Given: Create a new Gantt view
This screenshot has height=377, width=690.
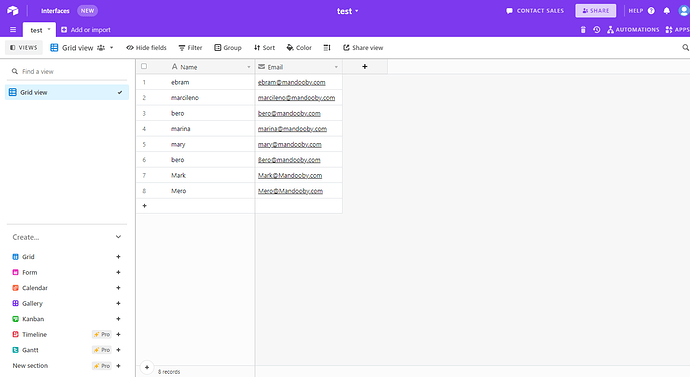Looking at the screenshot, I should click(x=118, y=350).
